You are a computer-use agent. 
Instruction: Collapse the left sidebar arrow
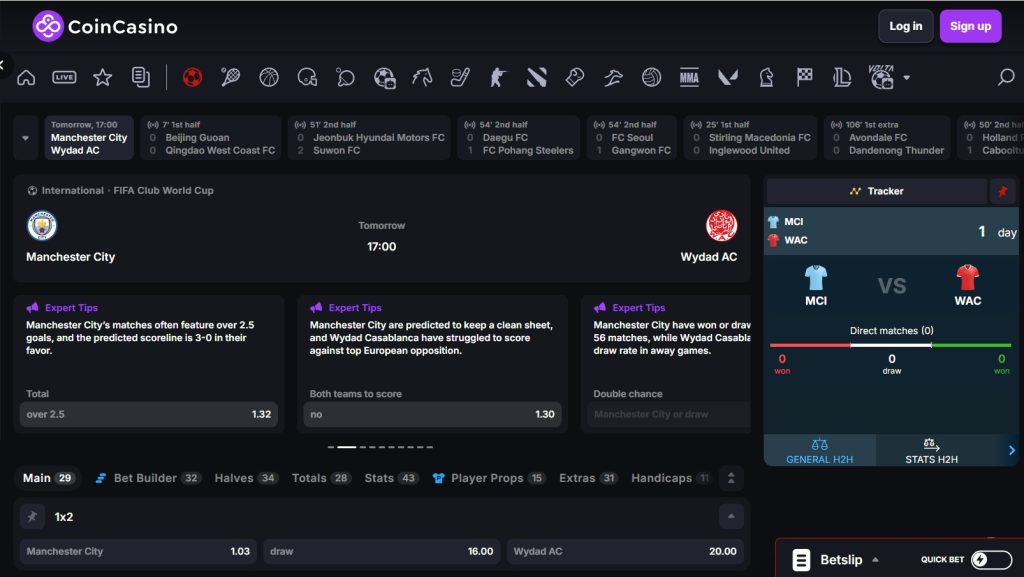pyautogui.click(x=3, y=65)
